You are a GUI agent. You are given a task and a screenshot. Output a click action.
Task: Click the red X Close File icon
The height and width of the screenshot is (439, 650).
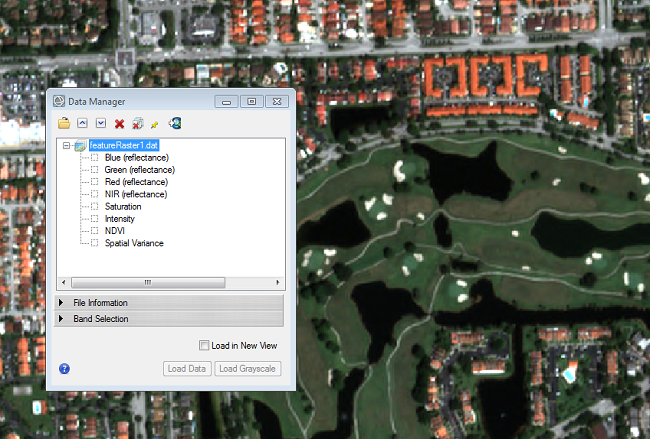(x=119, y=123)
